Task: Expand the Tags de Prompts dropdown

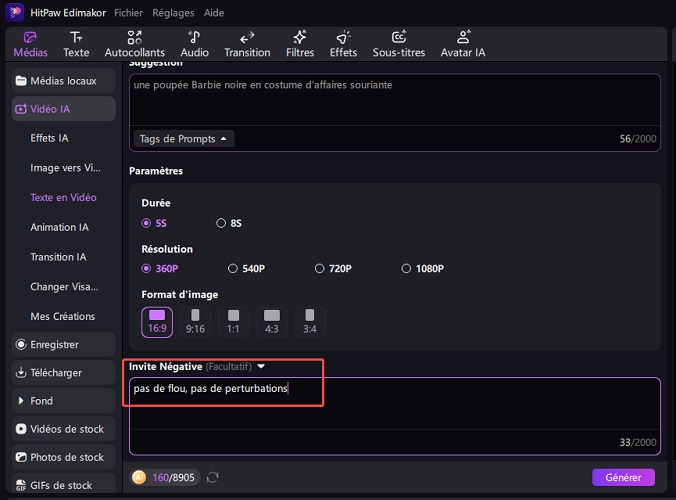Action: point(184,138)
